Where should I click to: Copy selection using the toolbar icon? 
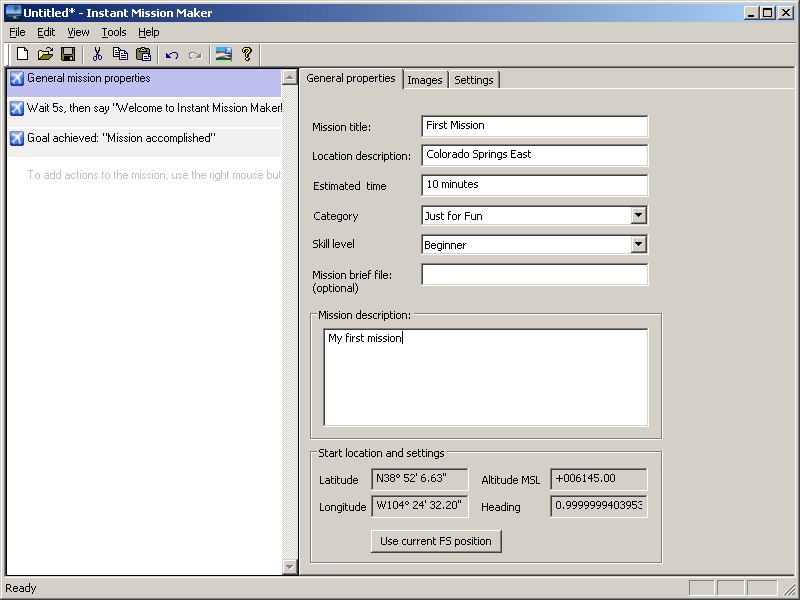120,54
